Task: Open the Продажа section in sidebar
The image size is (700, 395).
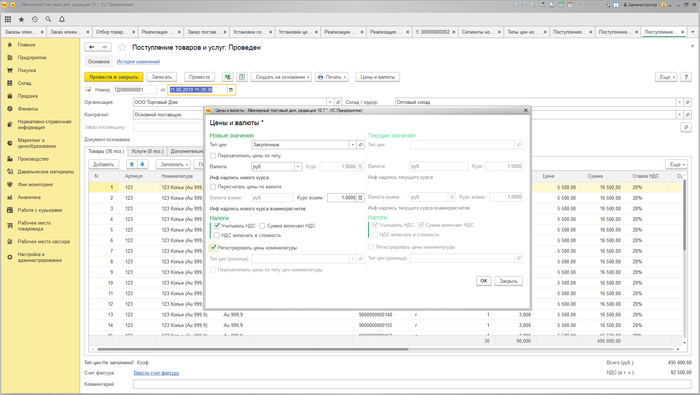Action: click(28, 96)
